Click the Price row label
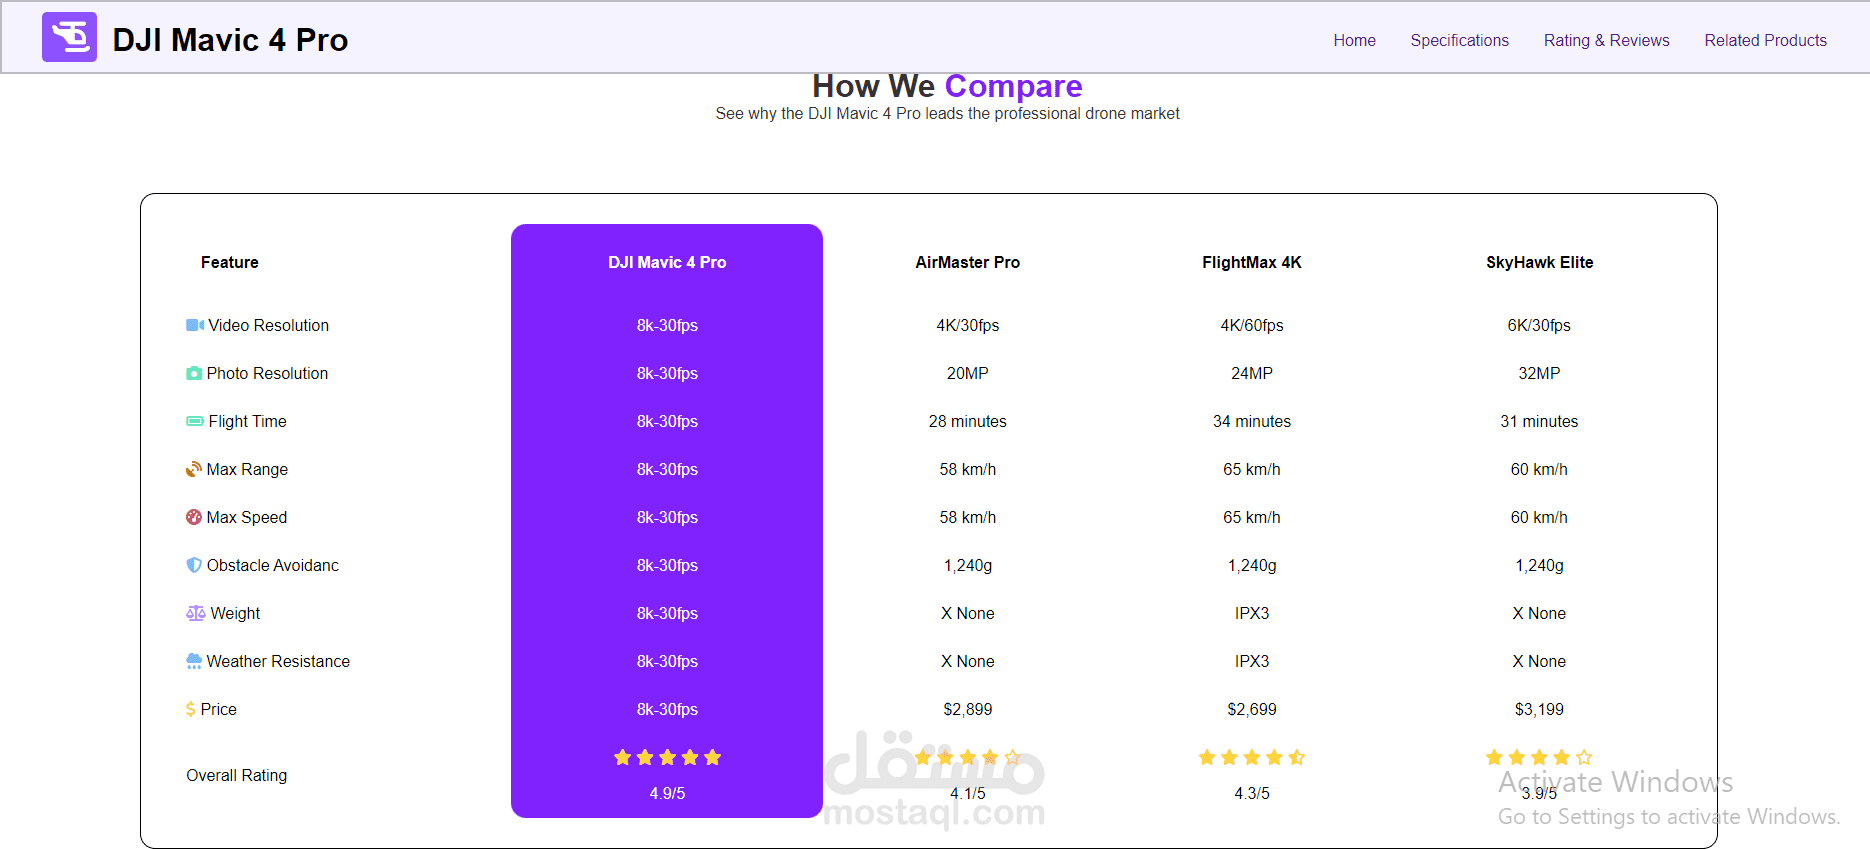This screenshot has height=849, width=1870. pyautogui.click(x=218, y=709)
